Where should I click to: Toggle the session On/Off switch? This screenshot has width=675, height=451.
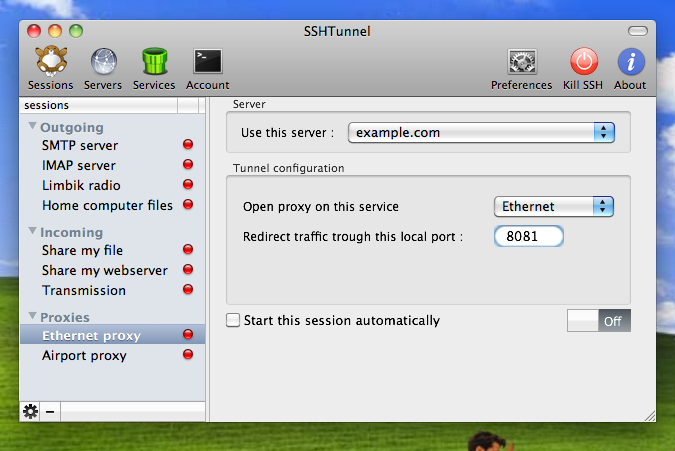tap(599, 321)
